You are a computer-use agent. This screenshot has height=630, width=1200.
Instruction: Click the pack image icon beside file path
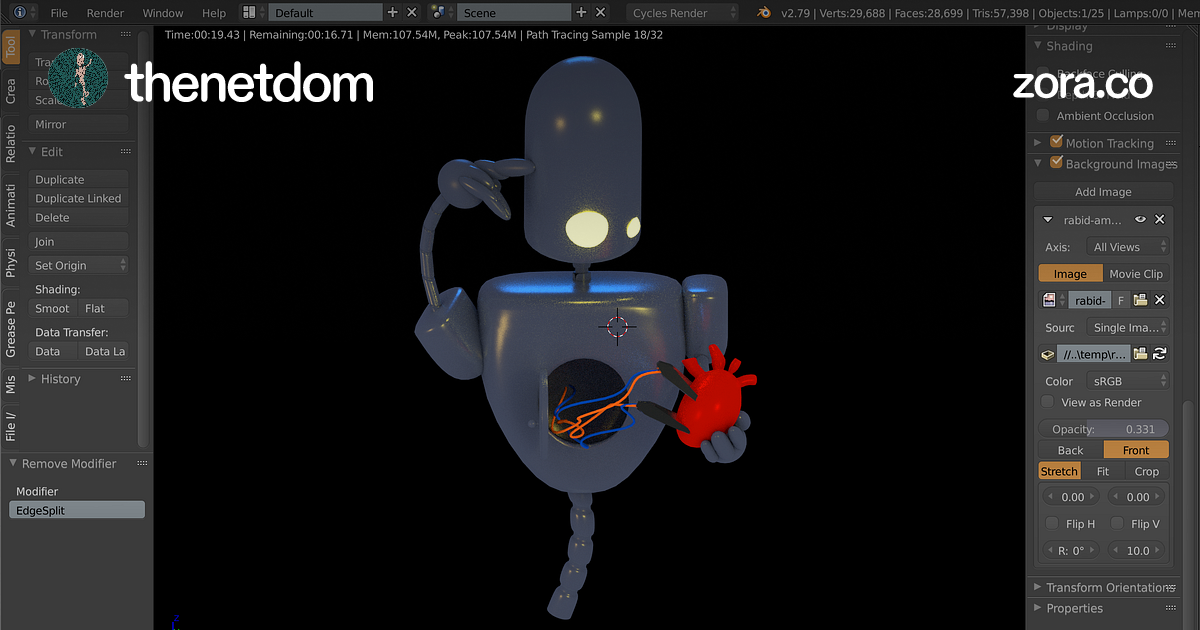[1048, 353]
